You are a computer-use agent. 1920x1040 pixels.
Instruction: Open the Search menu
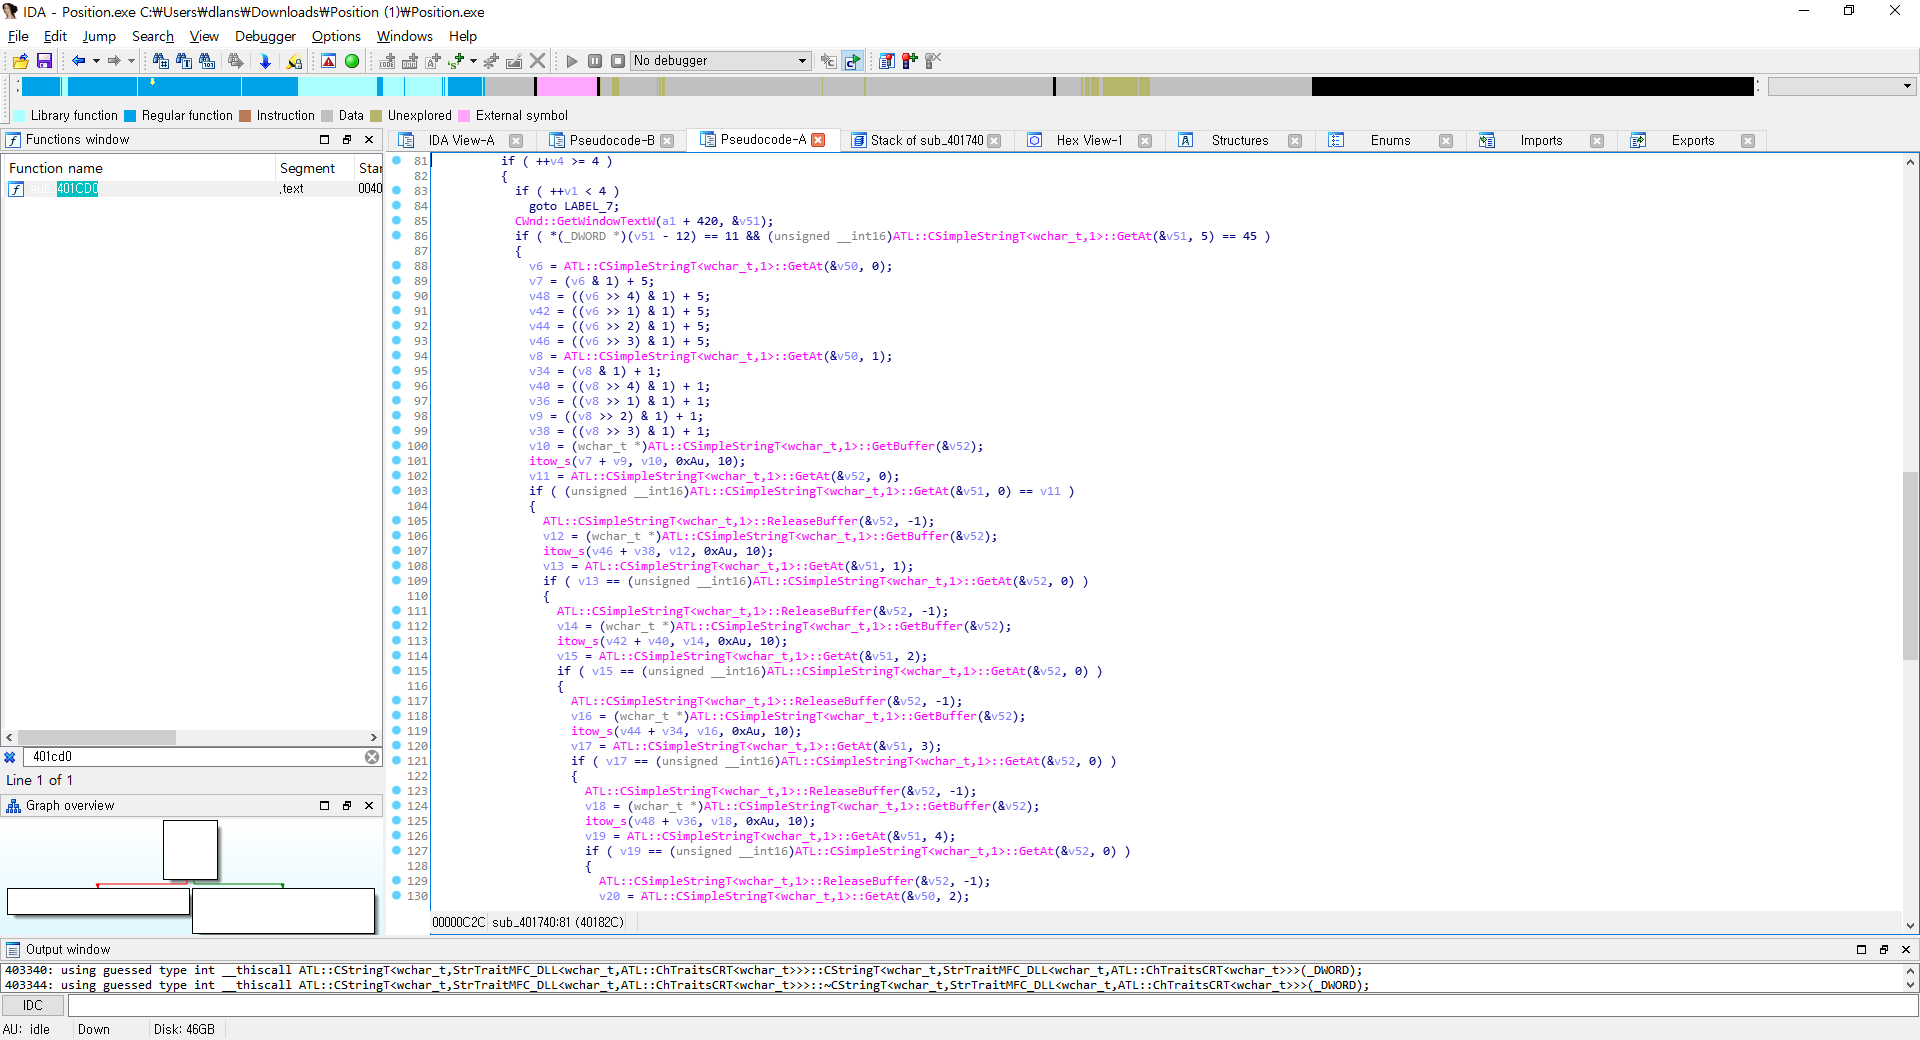coord(152,36)
